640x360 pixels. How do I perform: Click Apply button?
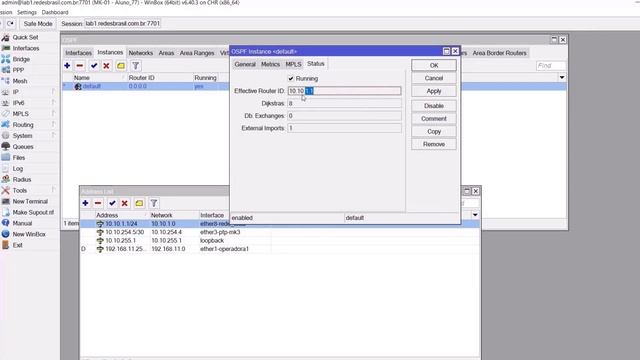point(434,91)
